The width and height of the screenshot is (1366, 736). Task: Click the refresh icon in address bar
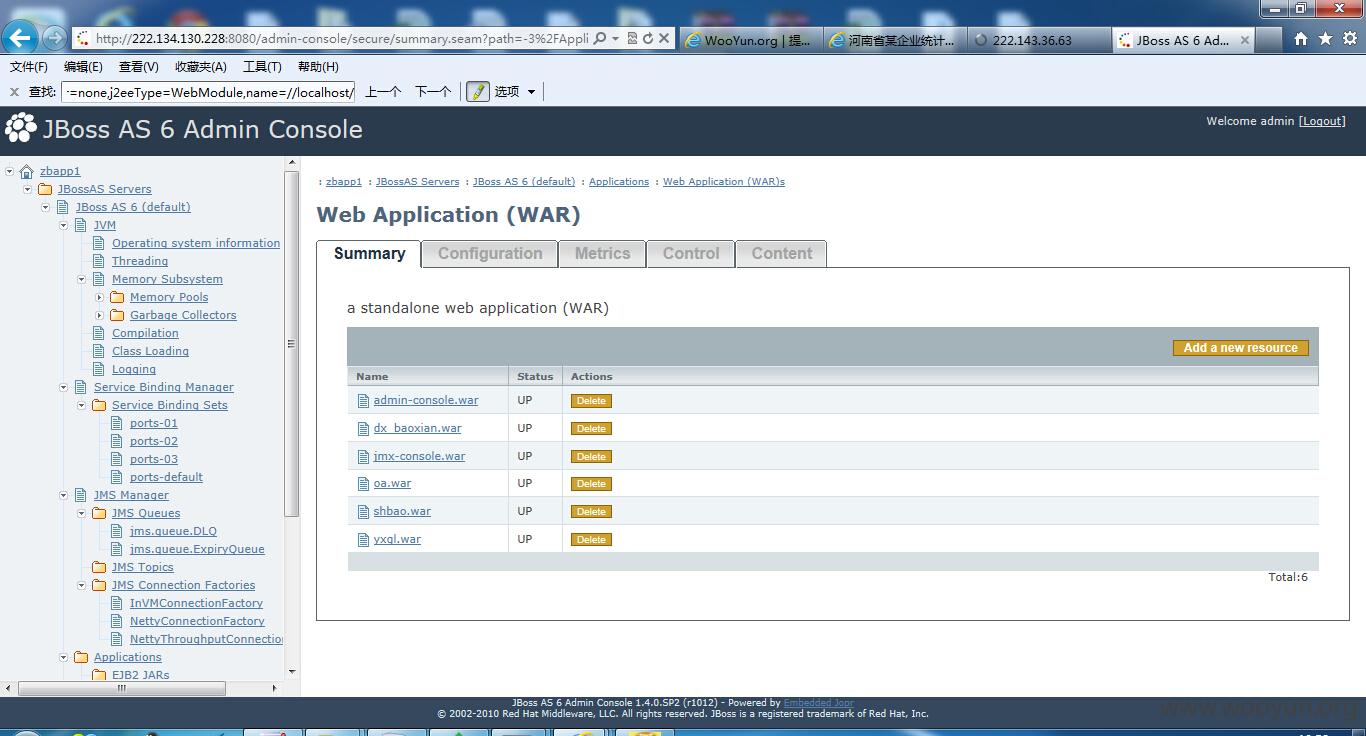pyautogui.click(x=648, y=39)
